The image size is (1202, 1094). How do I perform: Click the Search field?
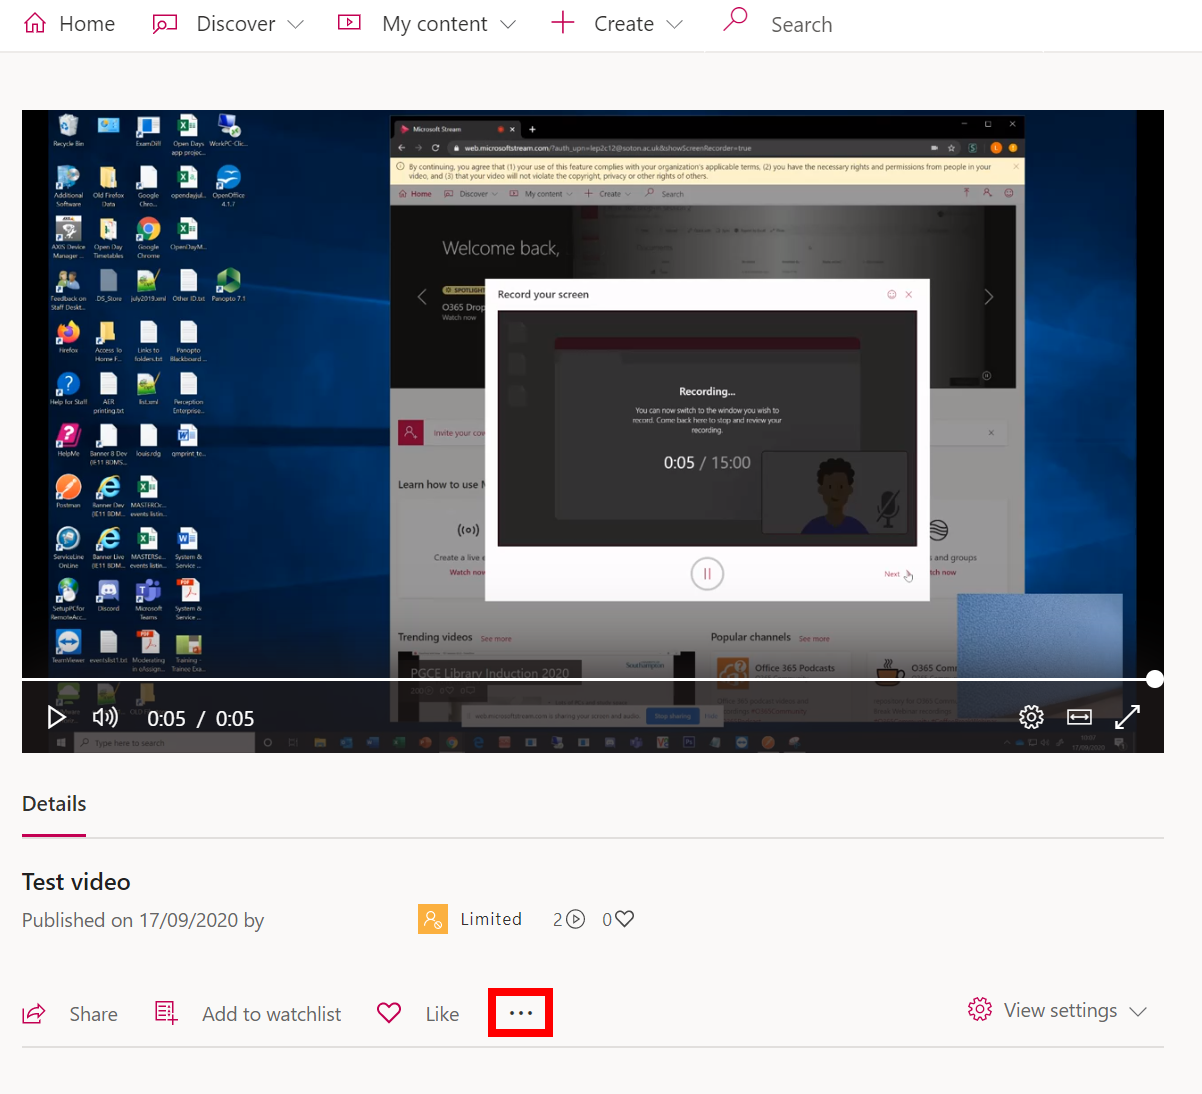coord(801,24)
